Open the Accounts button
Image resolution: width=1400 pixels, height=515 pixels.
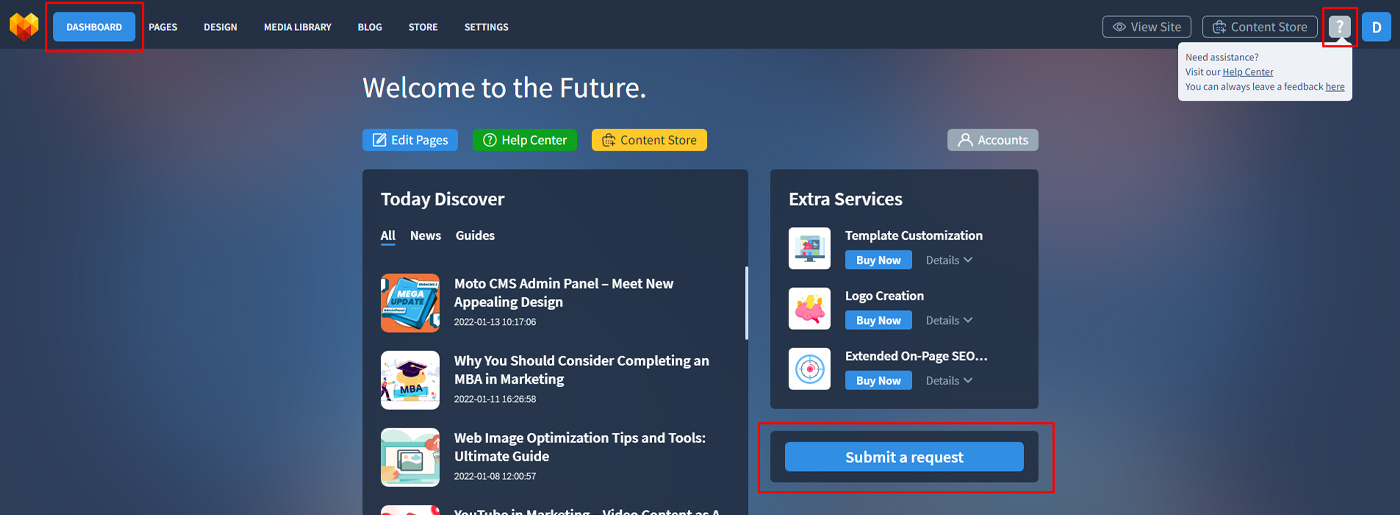(x=992, y=140)
